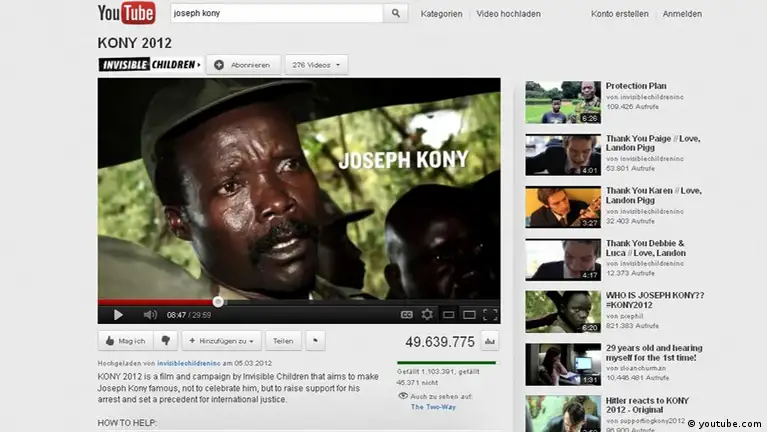This screenshot has height=432, width=767.
Task: Flag the video with the flag icon
Action: point(315,340)
